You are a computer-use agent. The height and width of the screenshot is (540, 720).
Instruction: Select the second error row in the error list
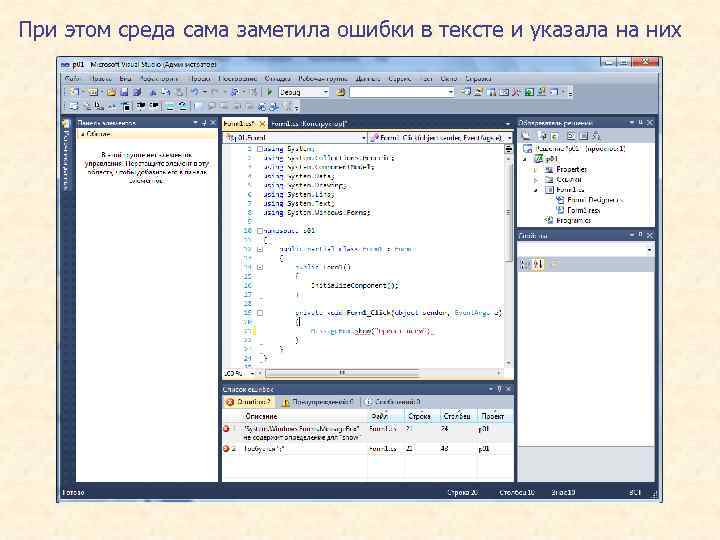click(367, 449)
